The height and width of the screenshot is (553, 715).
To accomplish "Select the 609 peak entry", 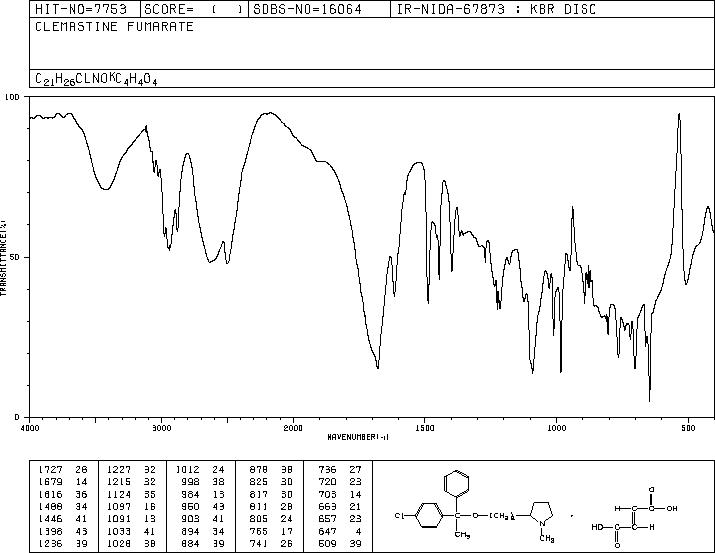I will [x=340, y=544].
